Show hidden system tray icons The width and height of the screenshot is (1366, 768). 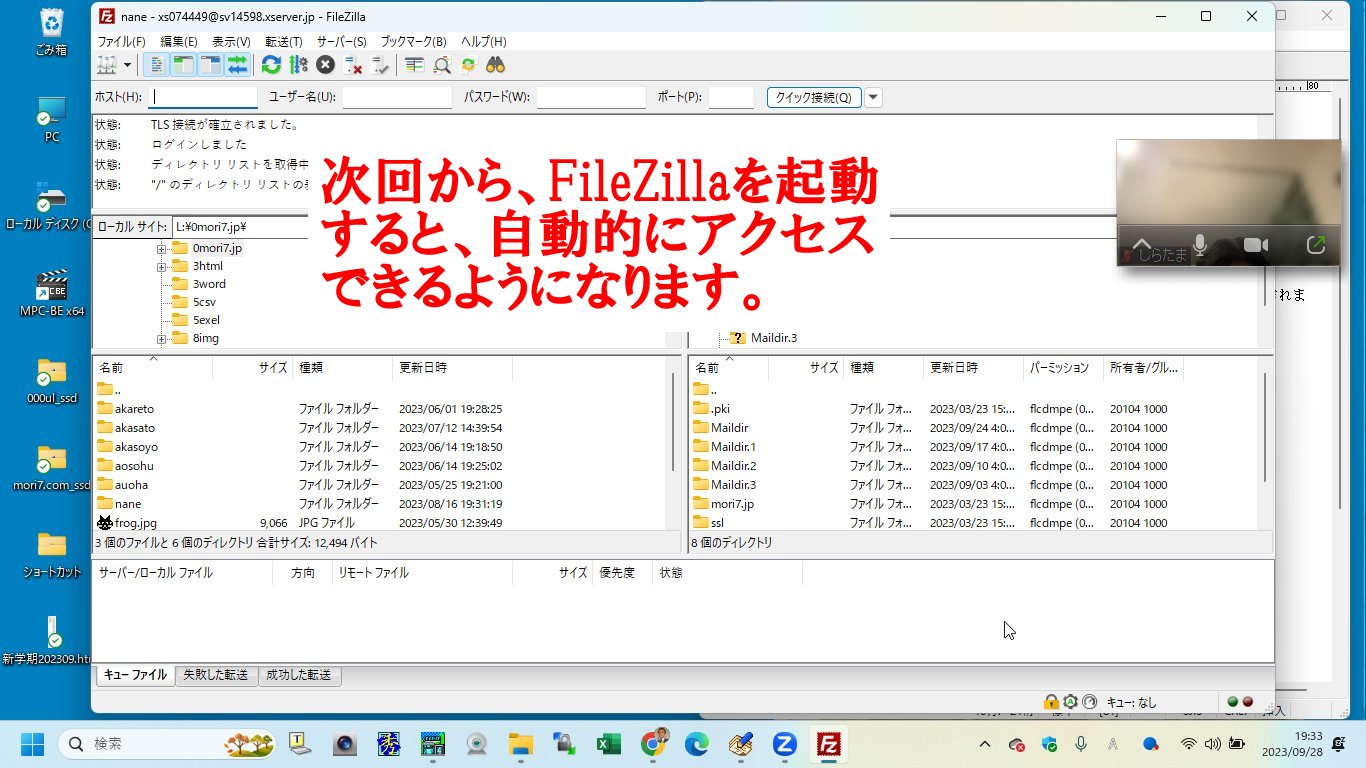[985, 744]
